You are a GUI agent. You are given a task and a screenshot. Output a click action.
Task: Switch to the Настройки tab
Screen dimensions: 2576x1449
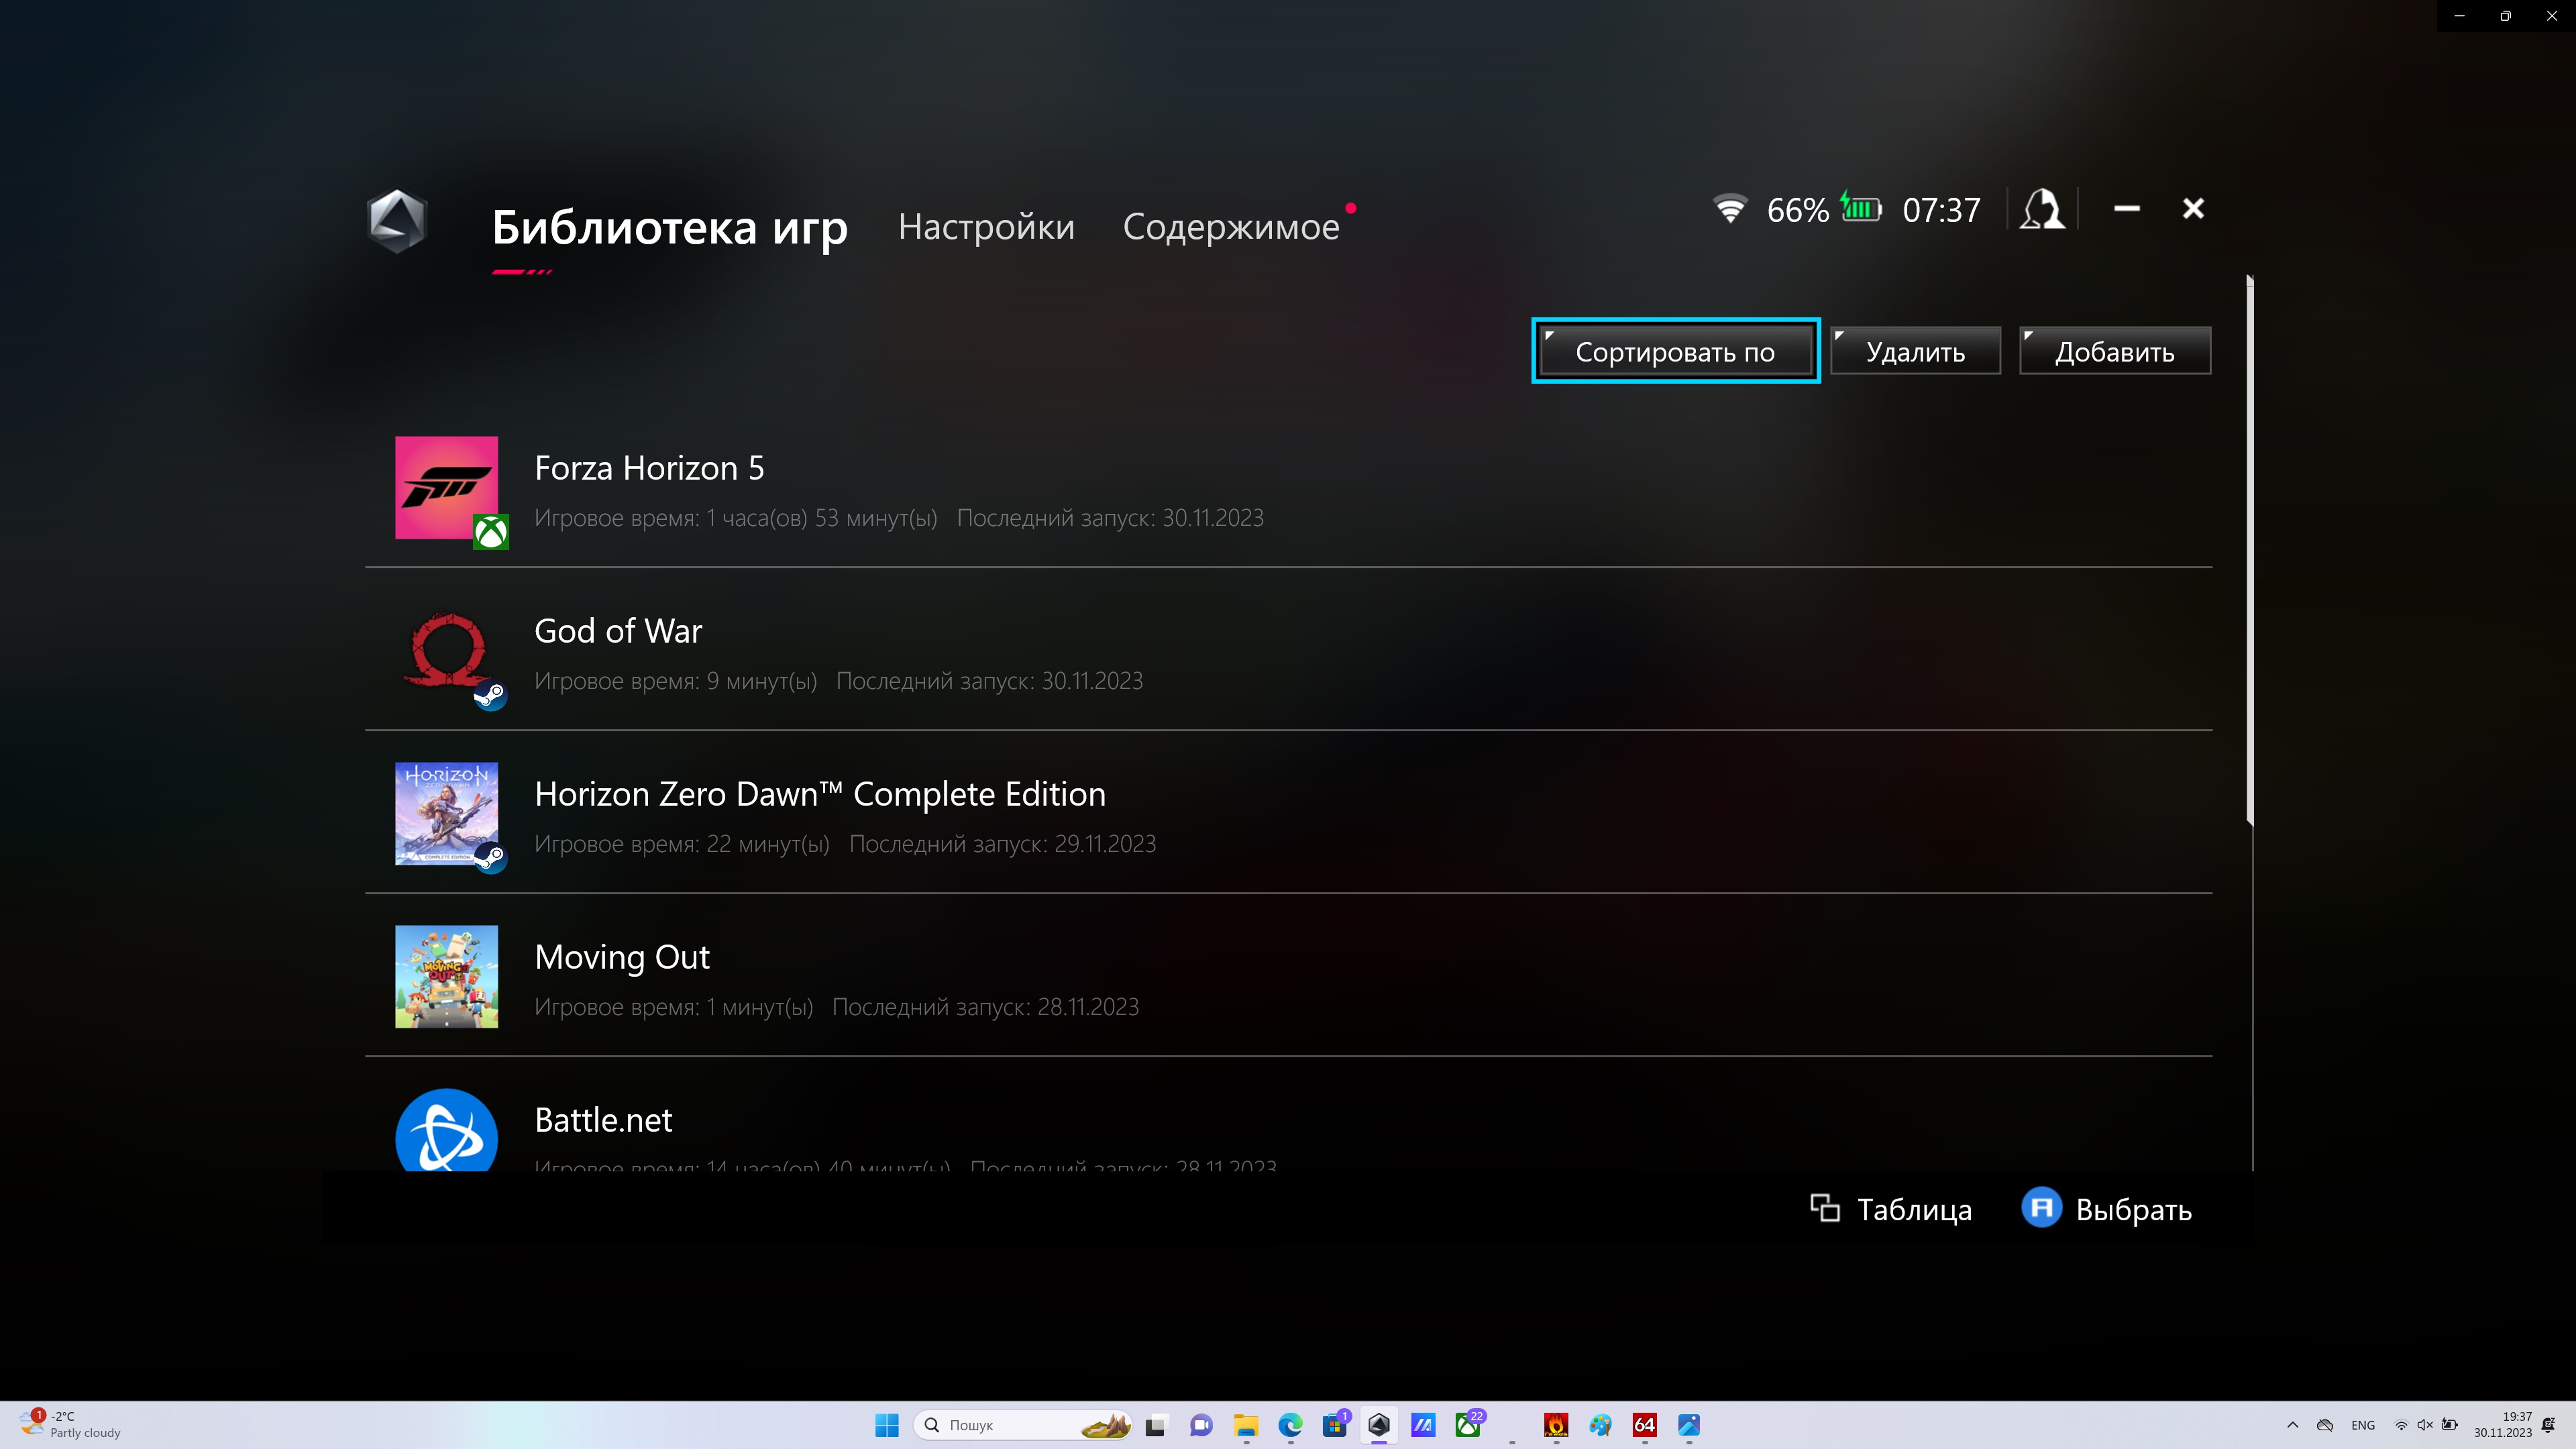986,227
